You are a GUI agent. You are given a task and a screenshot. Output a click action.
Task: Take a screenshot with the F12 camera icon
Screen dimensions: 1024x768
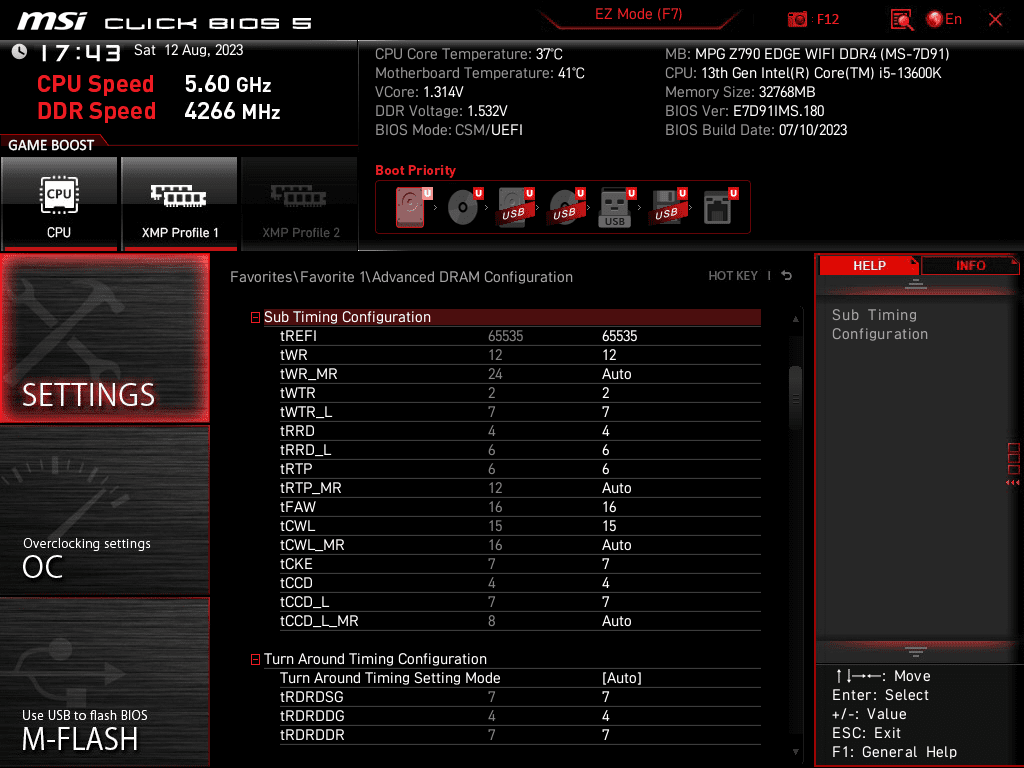797,20
